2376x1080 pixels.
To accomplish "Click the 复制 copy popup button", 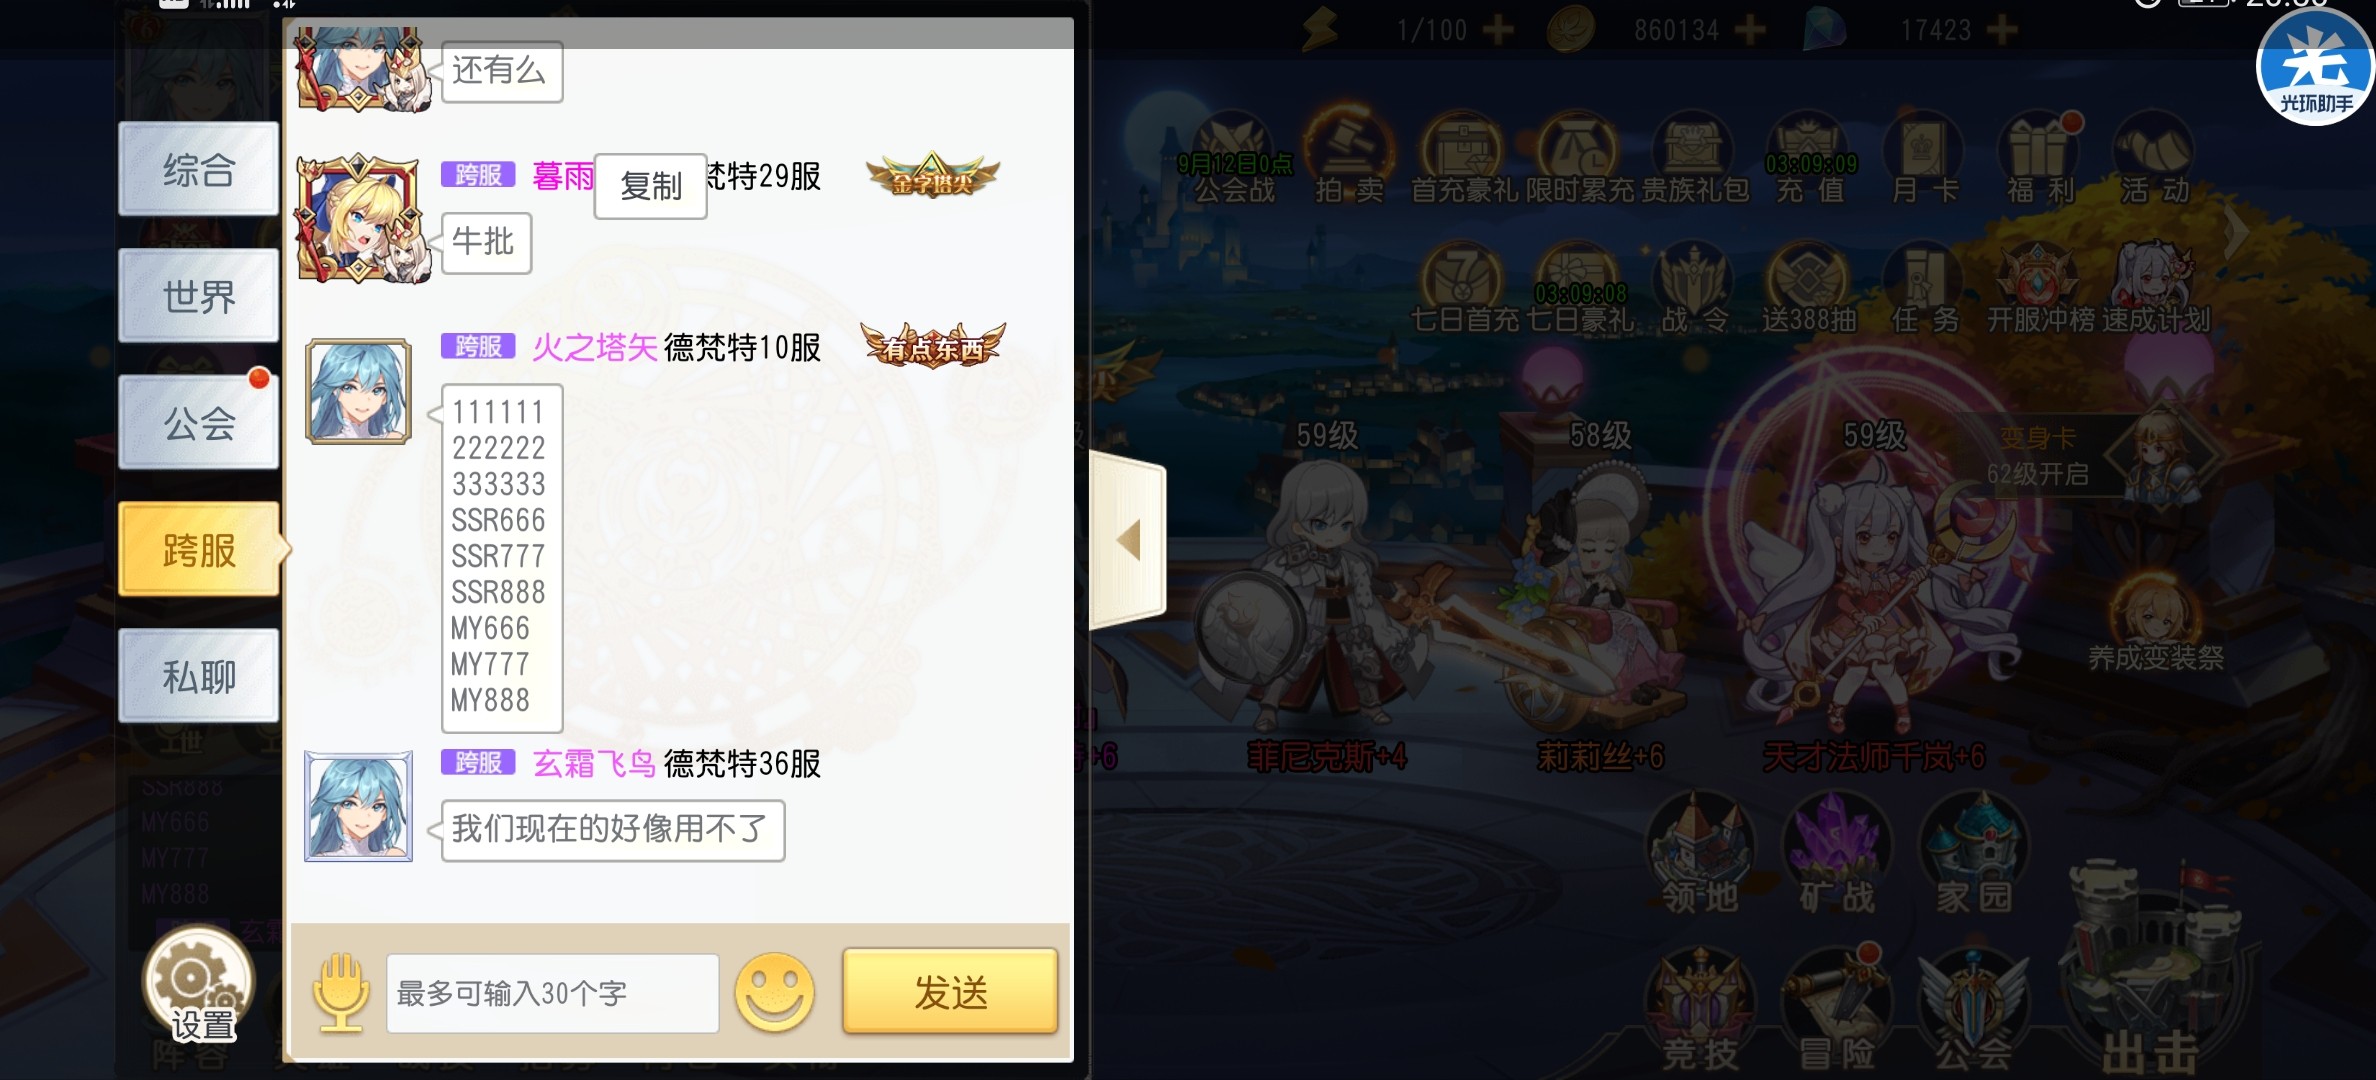I will pyautogui.click(x=651, y=186).
